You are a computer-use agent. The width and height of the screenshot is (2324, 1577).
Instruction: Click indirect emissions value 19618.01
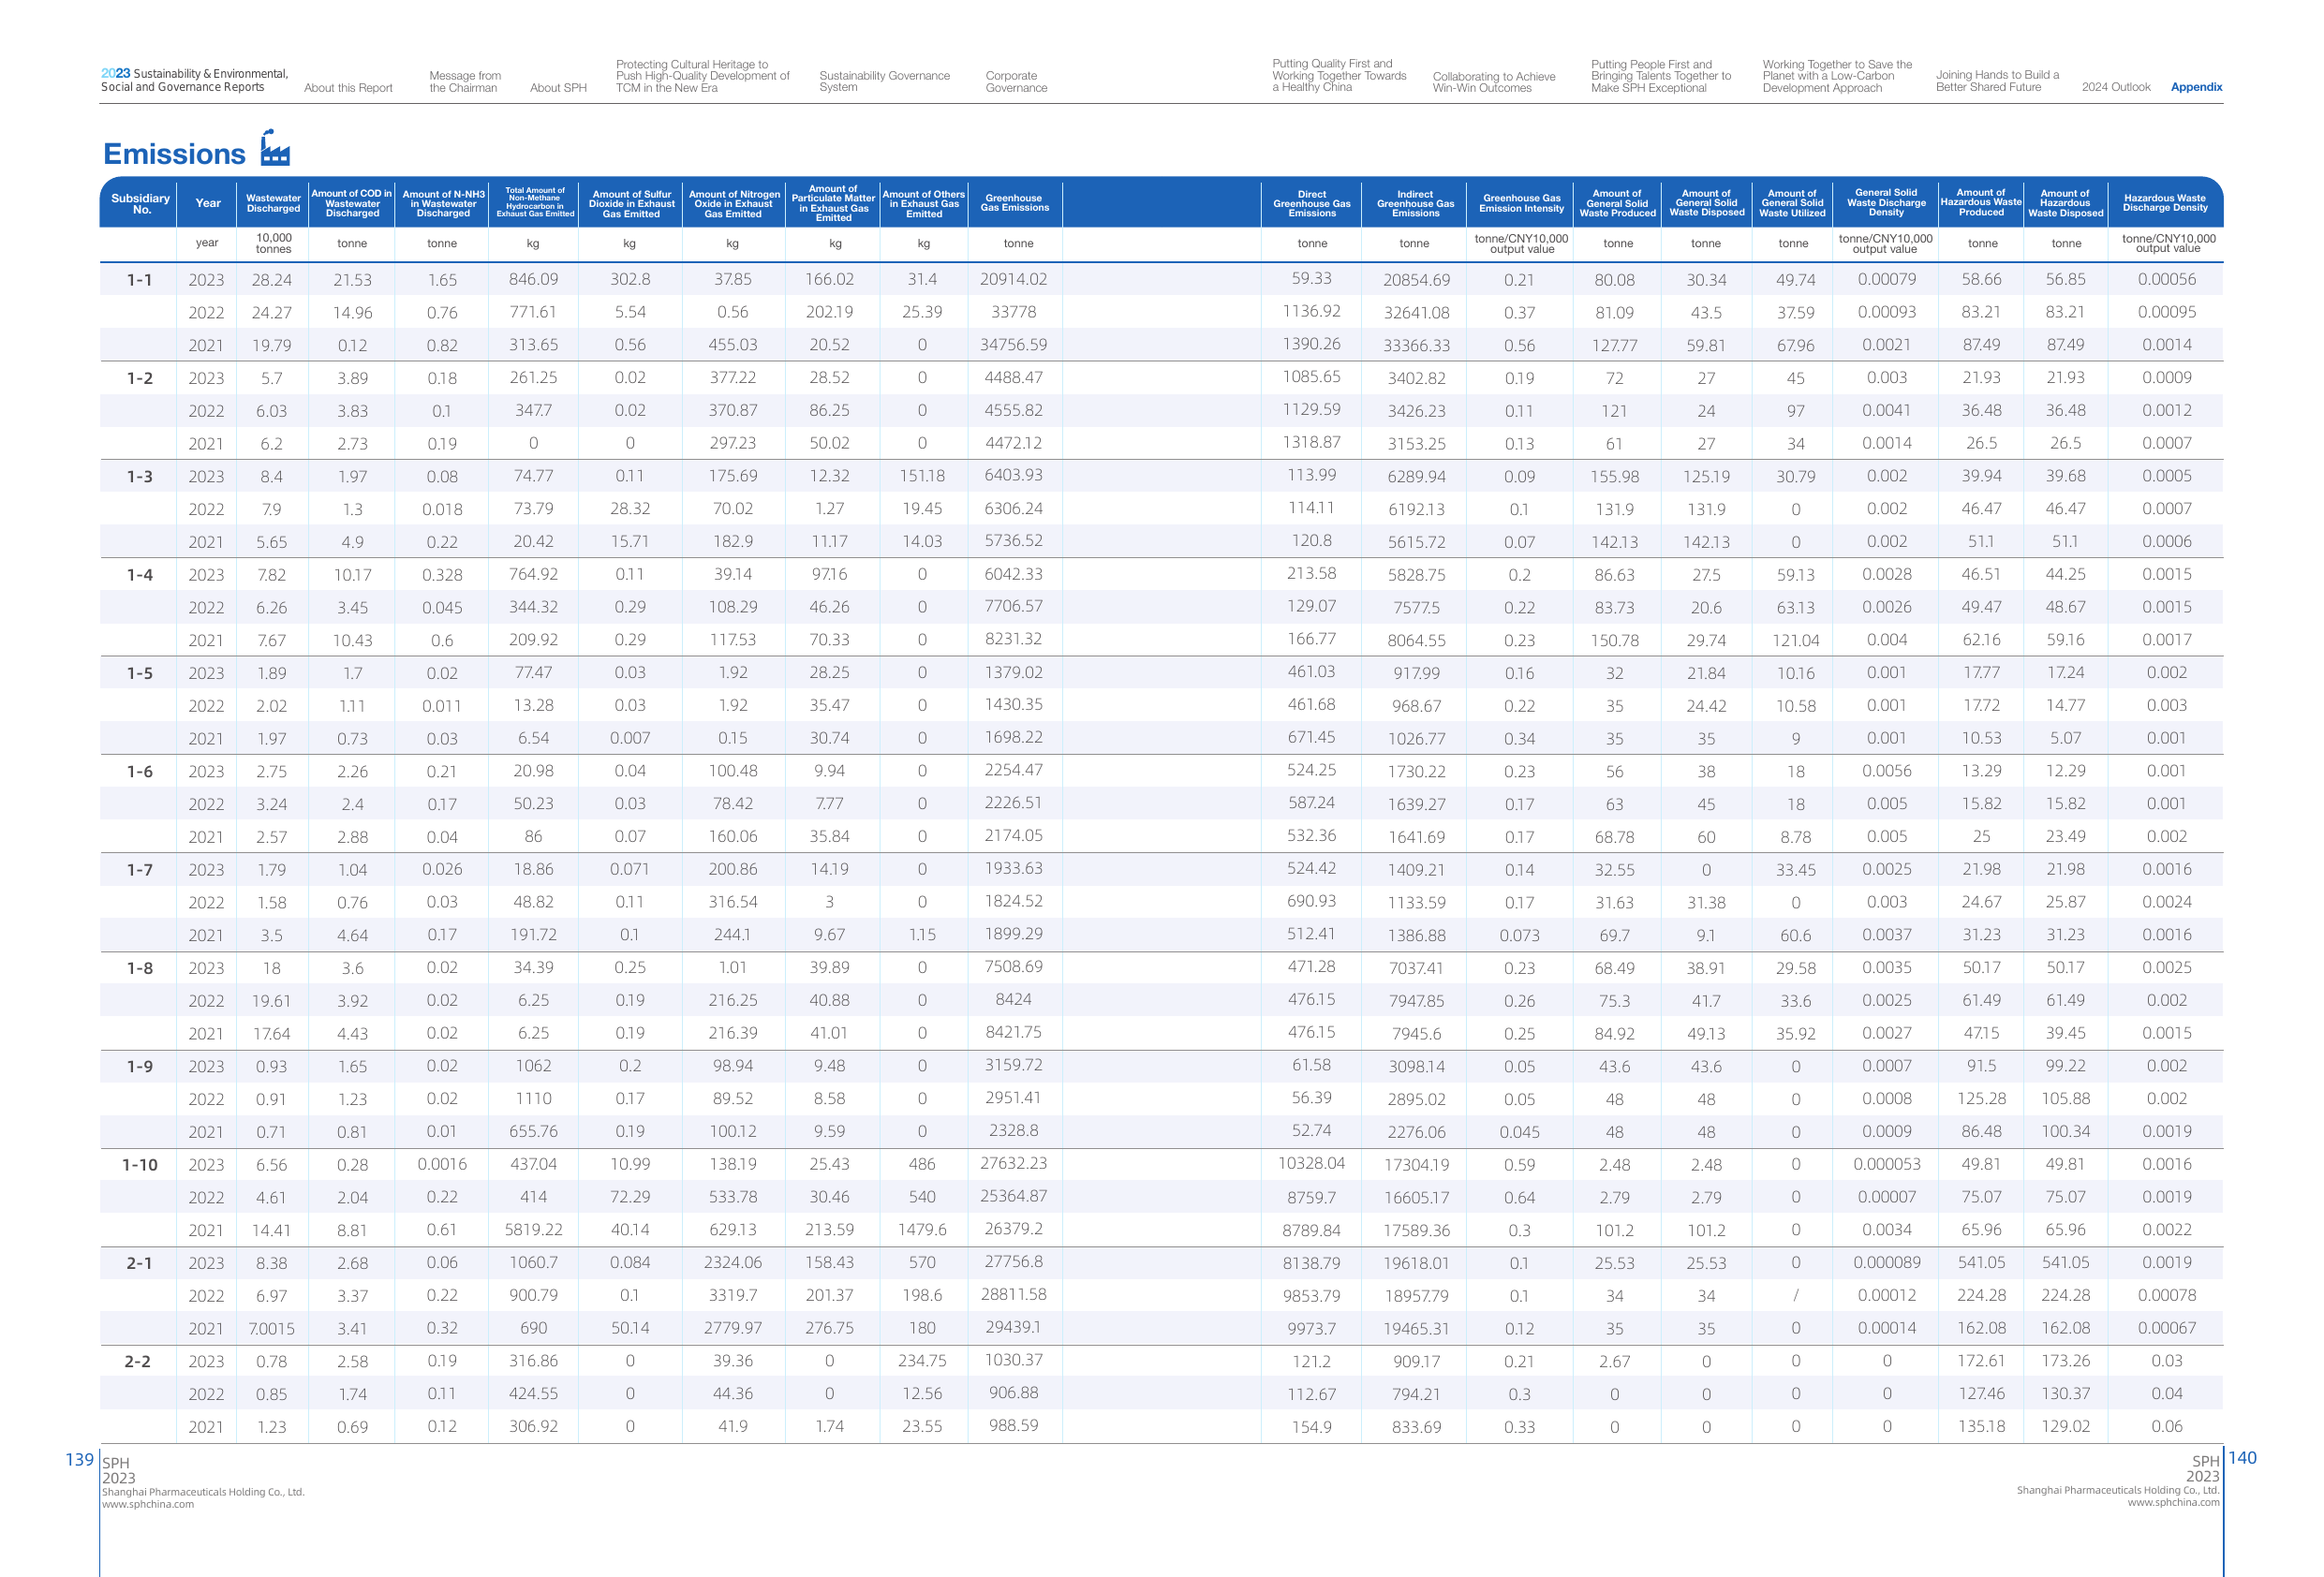(1416, 1263)
